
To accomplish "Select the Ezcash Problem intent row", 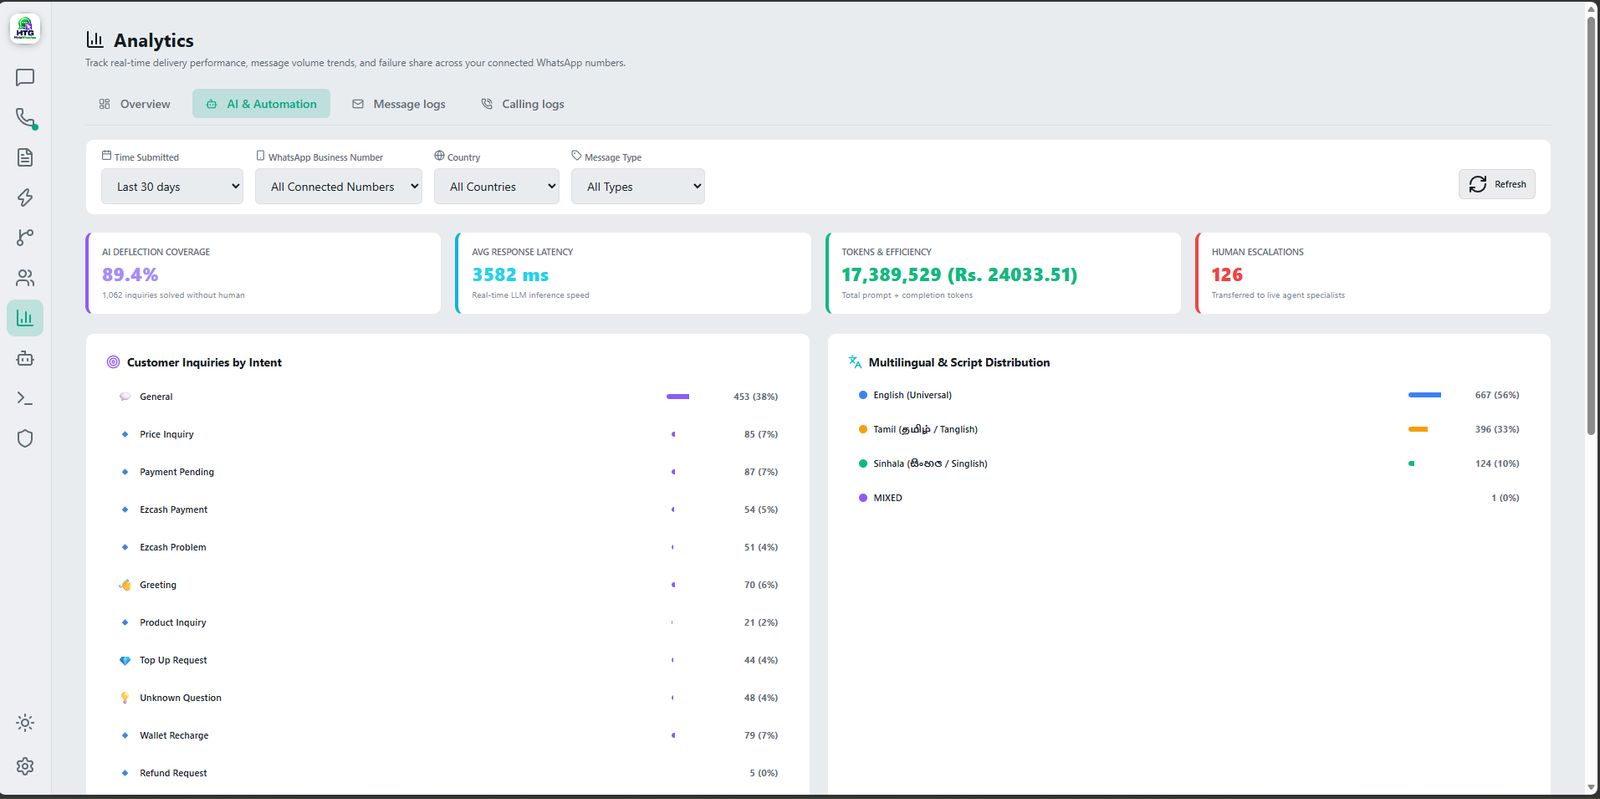I will click(x=447, y=547).
